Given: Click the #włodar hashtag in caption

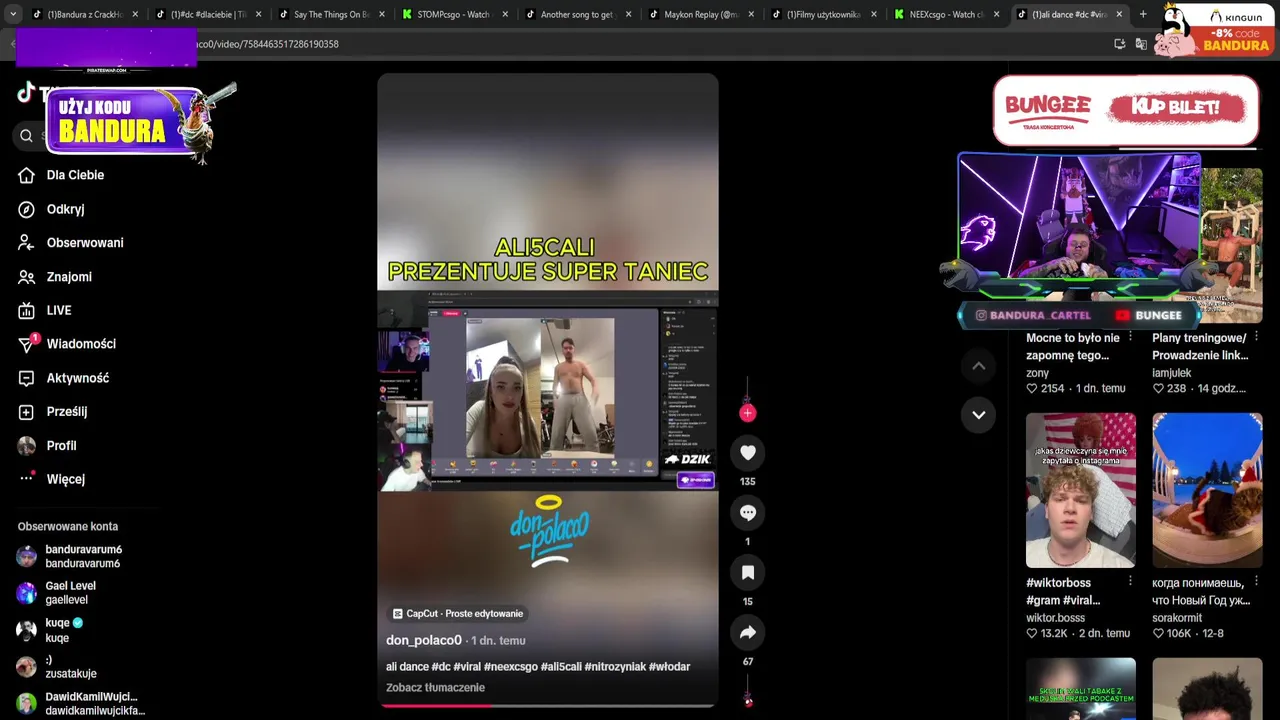Looking at the screenshot, I should click(x=669, y=666).
